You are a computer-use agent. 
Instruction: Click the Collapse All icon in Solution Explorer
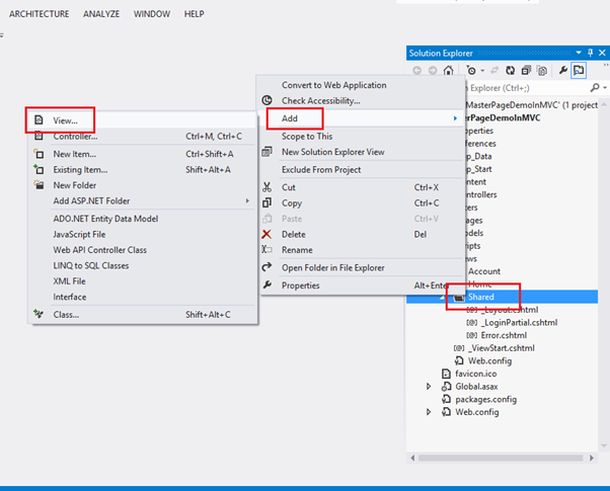tap(526, 70)
